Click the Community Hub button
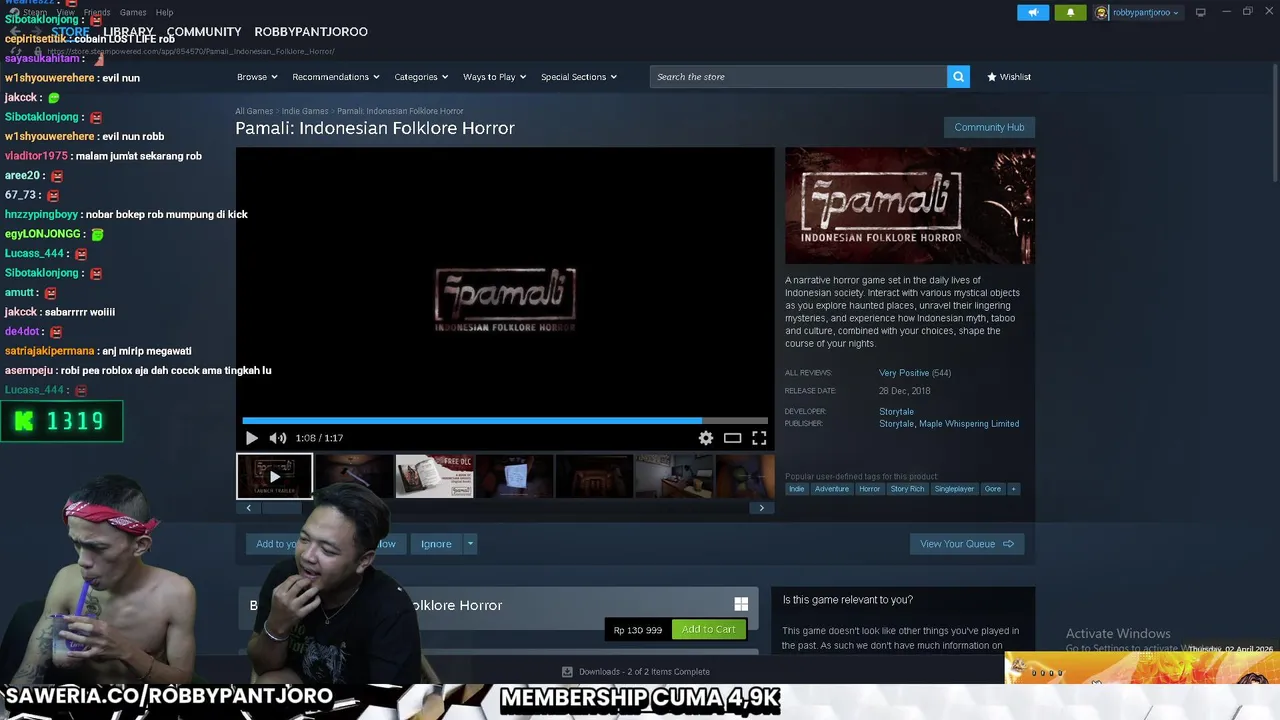The width and height of the screenshot is (1280, 720). 989,127
